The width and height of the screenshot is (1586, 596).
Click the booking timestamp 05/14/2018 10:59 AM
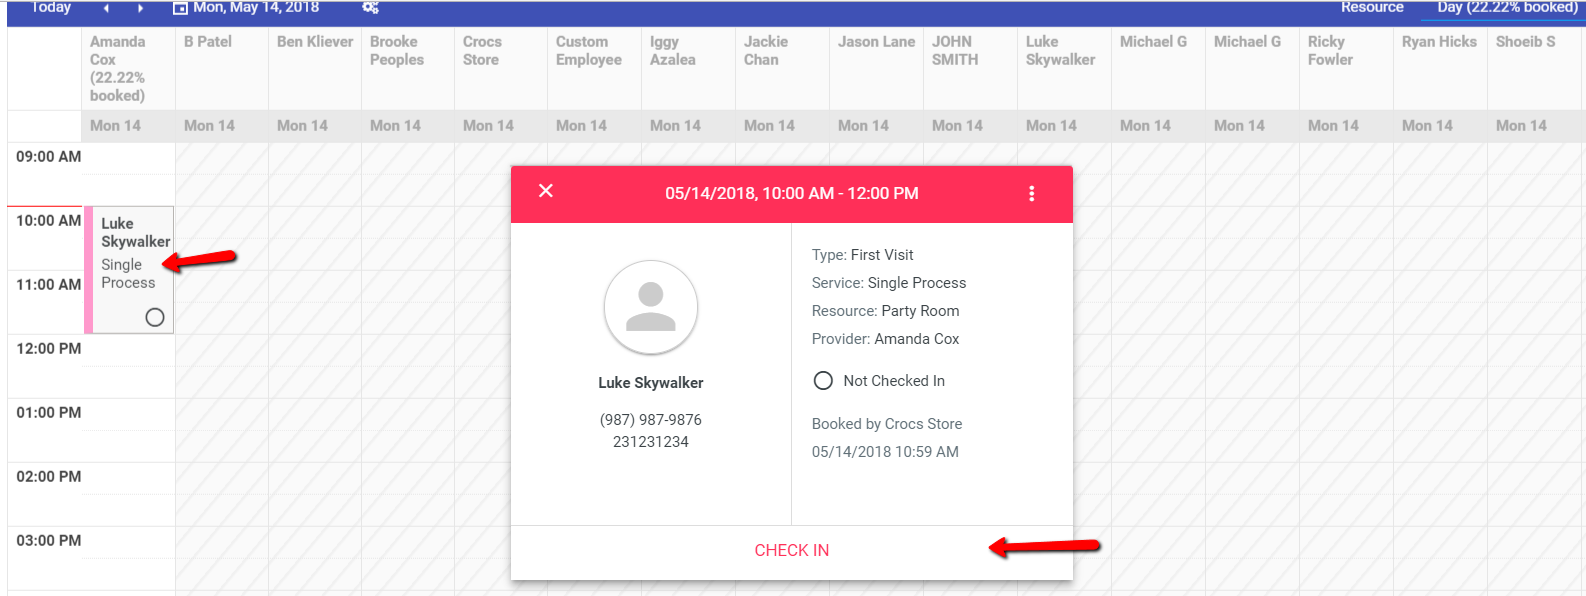click(885, 452)
